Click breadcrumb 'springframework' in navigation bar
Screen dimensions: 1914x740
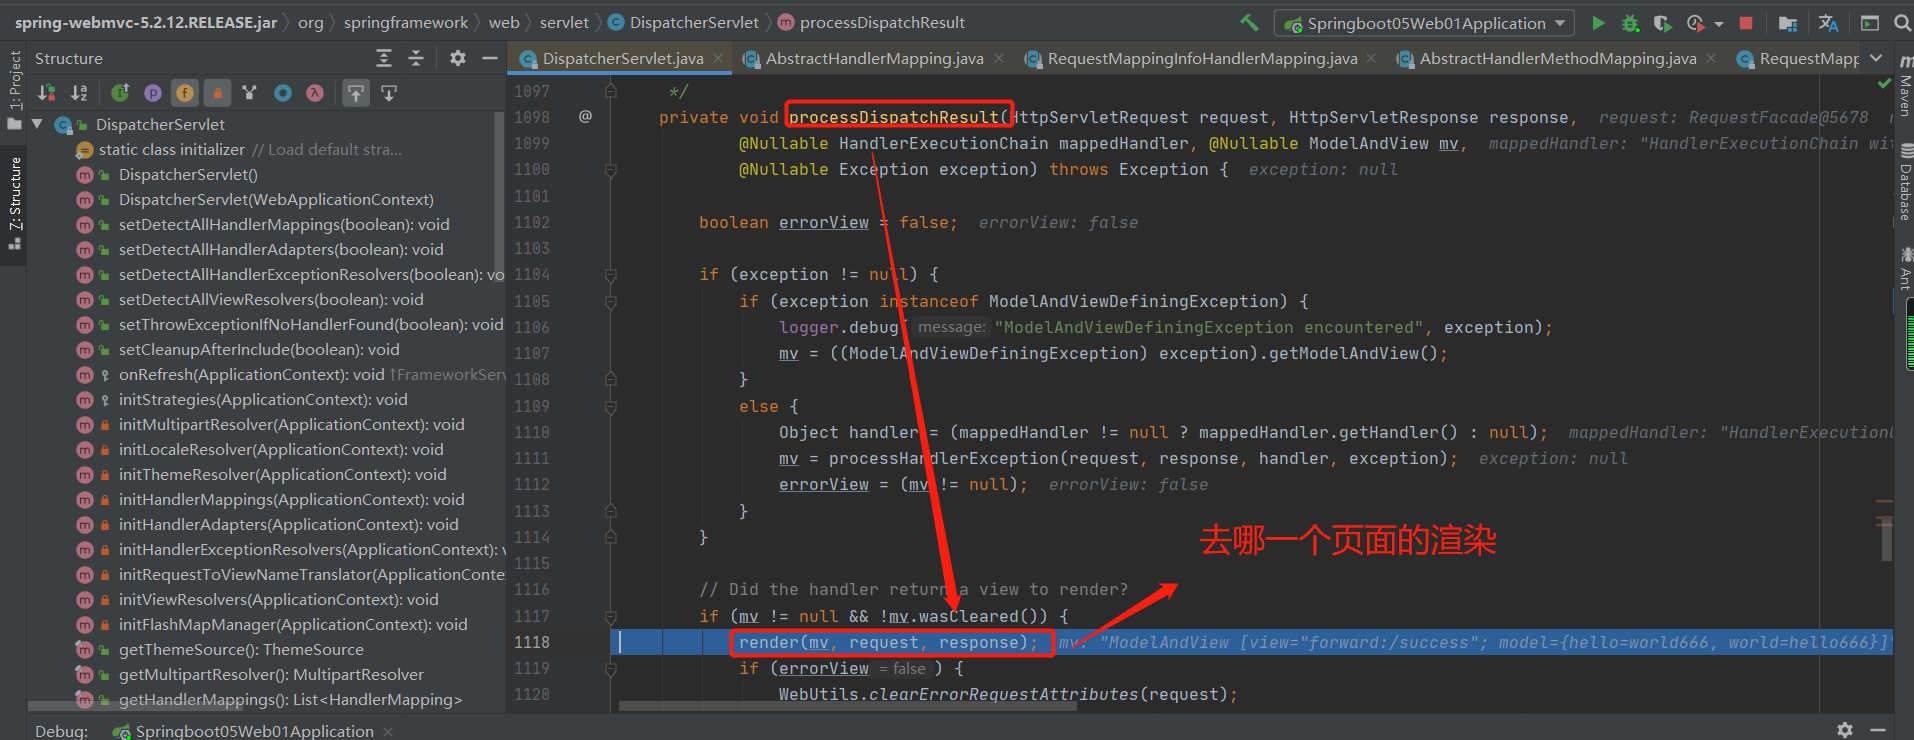click(405, 22)
